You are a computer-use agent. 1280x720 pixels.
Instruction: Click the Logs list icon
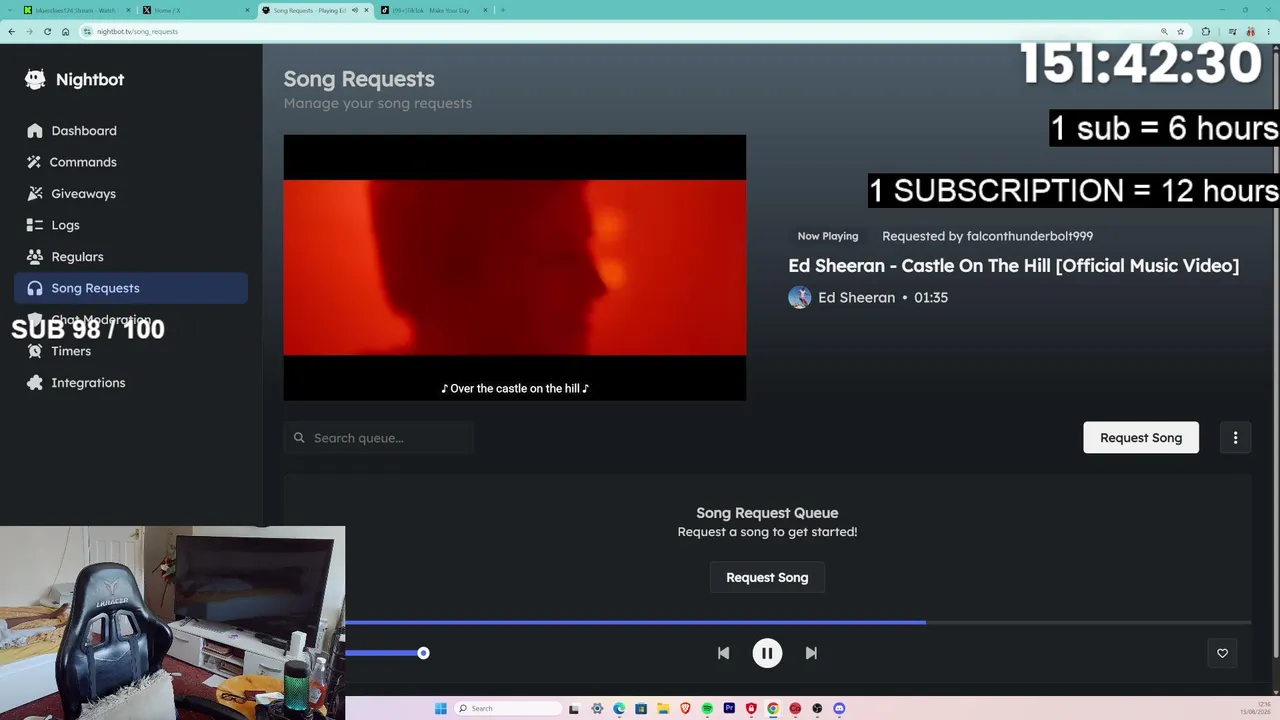pyautogui.click(x=35, y=225)
